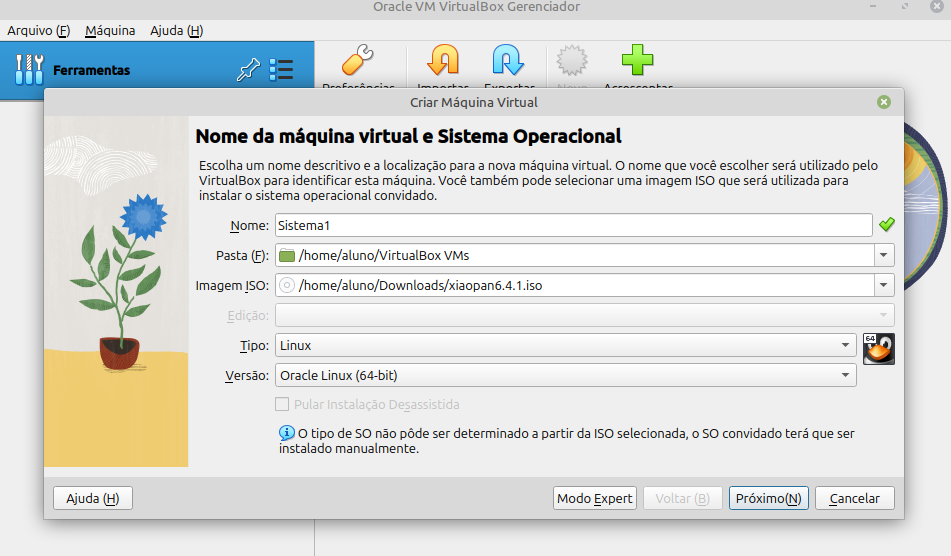Screen dimensions: 951x556
Task: Open the Arquivo menu
Action: pos(38,30)
